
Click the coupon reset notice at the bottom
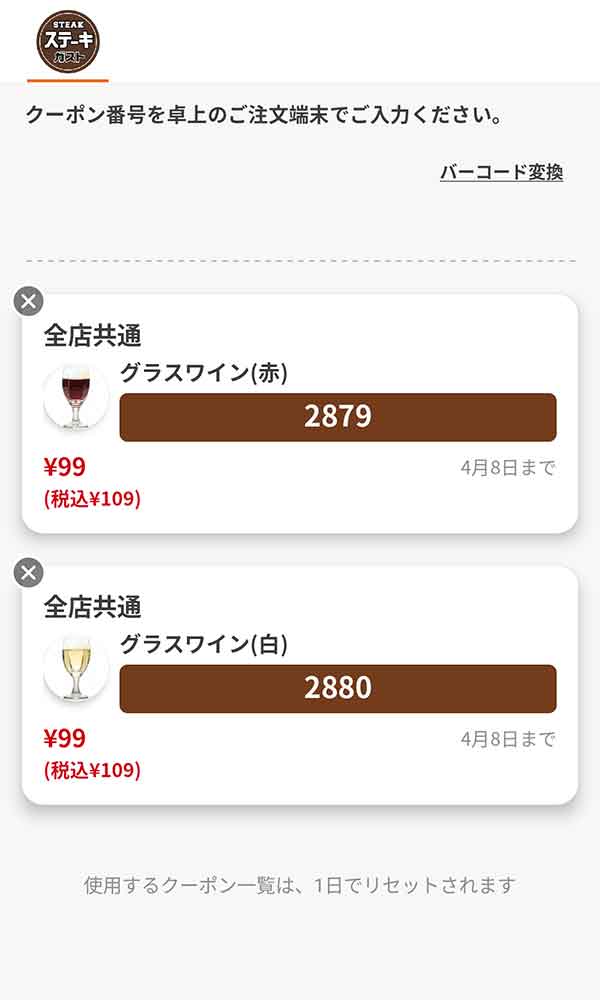coord(299,882)
